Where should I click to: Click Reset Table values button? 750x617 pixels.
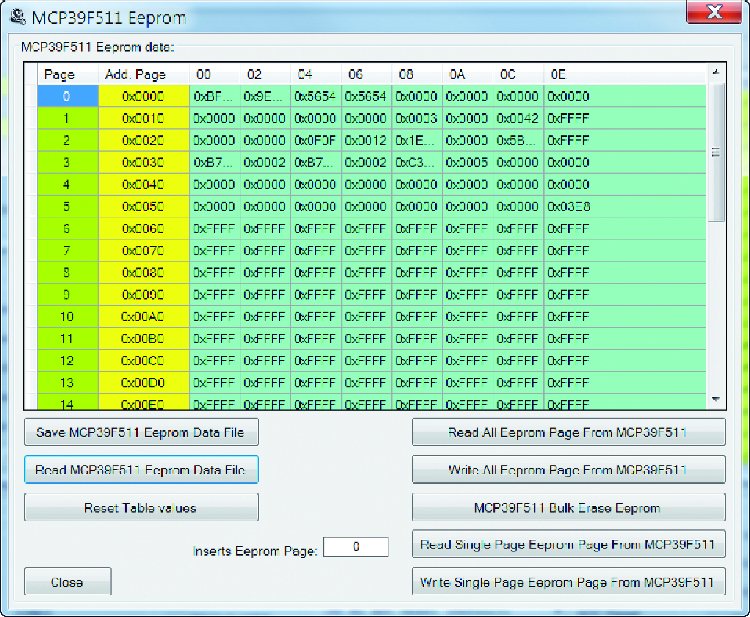coord(141,507)
